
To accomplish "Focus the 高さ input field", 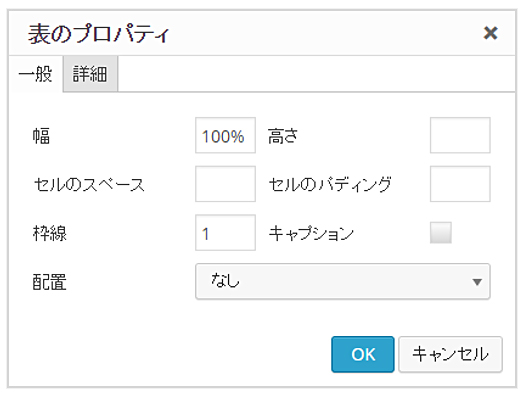I will click(x=460, y=135).
